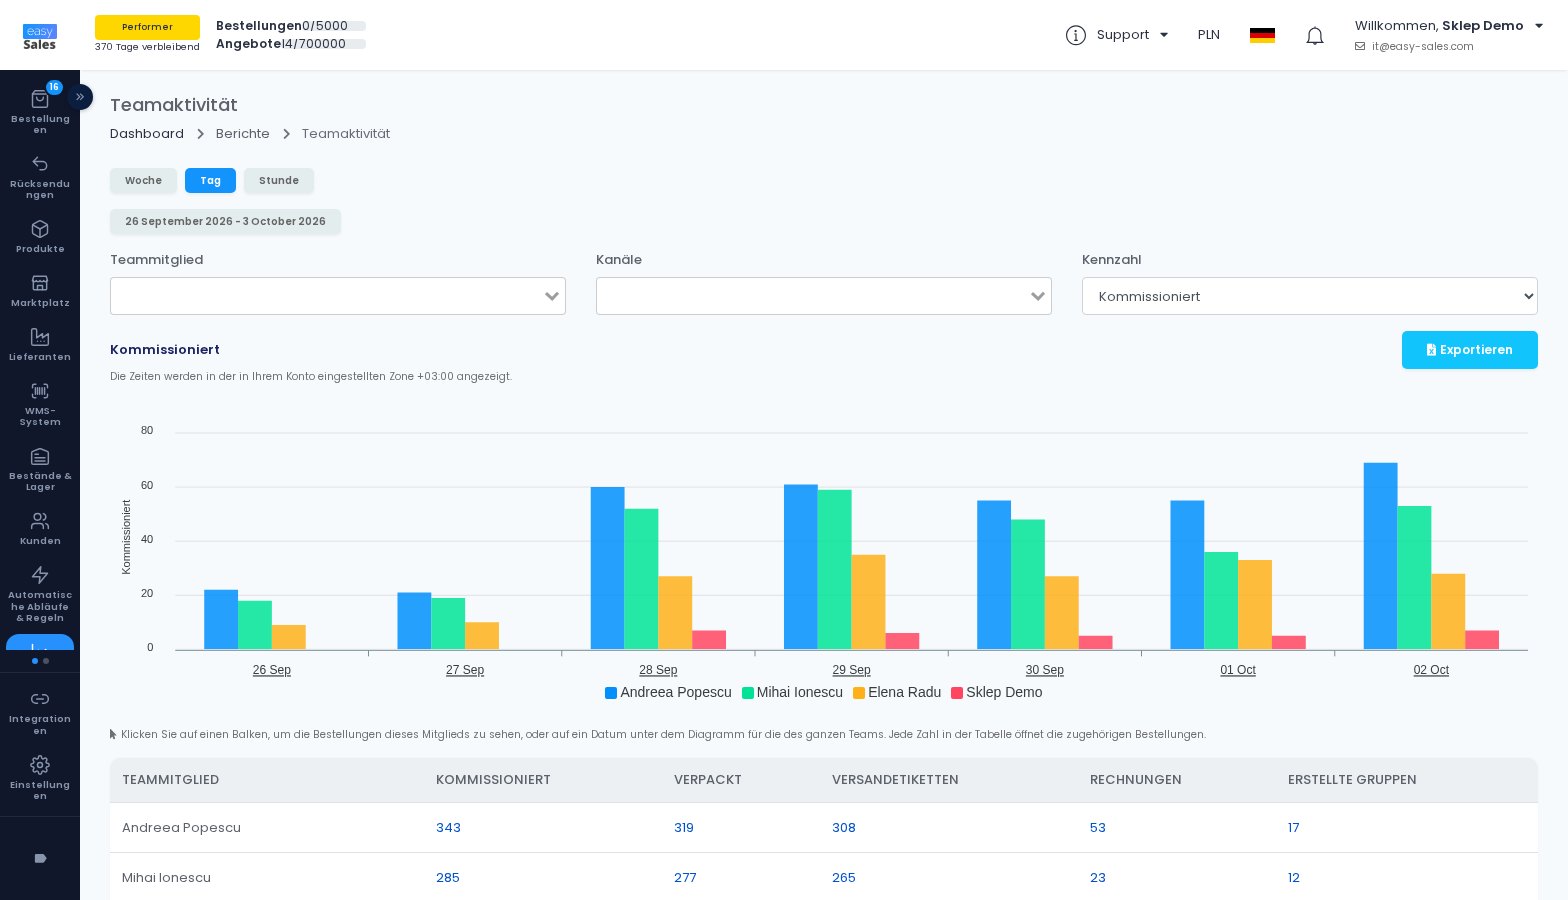This screenshot has width=1568, height=900.
Task: Open Mihai Ionescu's 265 Versandetiketten orders
Action: point(844,878)
